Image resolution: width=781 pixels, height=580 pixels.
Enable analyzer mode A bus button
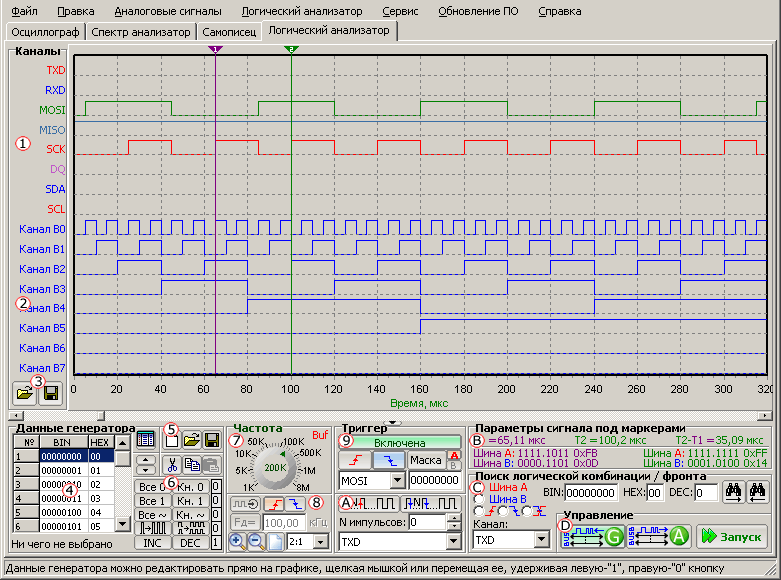tap(658, 536)
